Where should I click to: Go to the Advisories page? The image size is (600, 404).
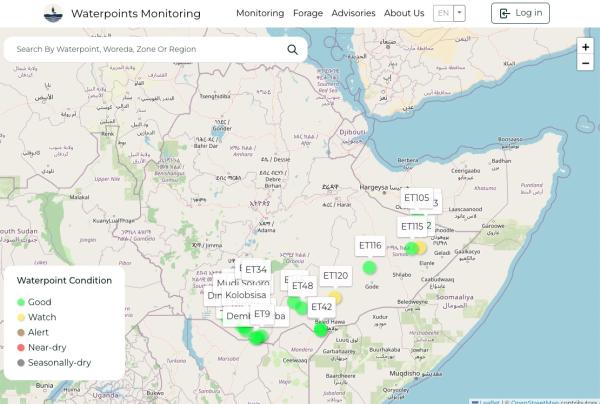click(354, 13)
